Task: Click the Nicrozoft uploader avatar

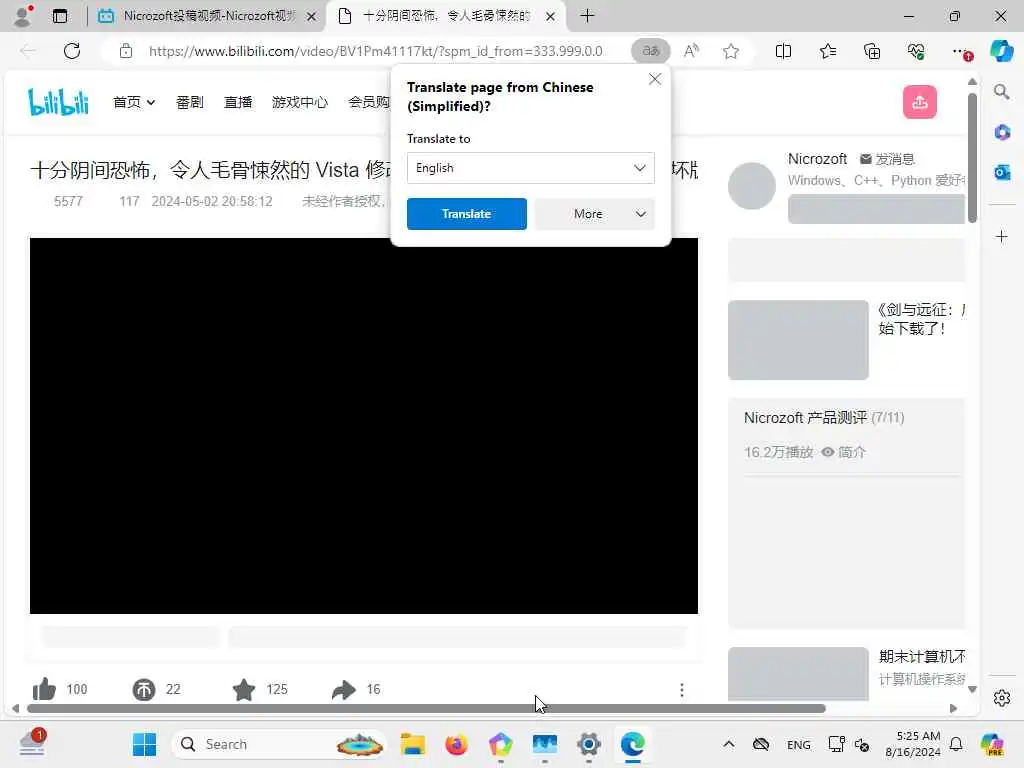Action: 752,186
